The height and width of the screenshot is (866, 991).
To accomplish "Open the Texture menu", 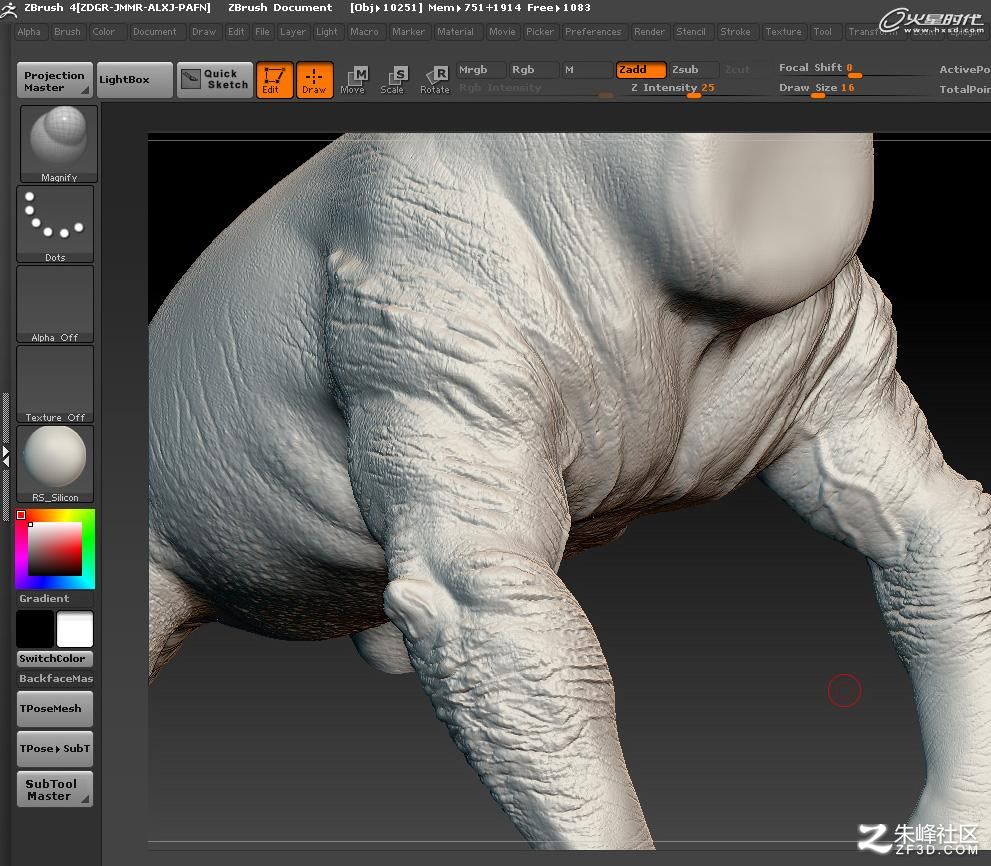I will [784, 32].
